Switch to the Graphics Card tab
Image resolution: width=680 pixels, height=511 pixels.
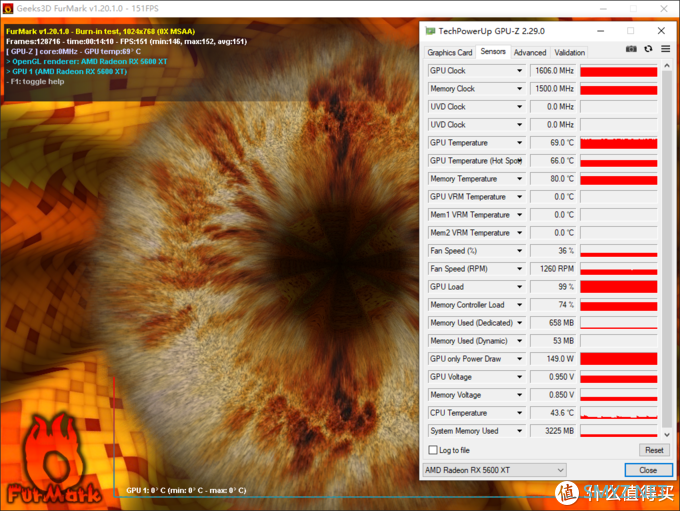click(x=449, y=52)
